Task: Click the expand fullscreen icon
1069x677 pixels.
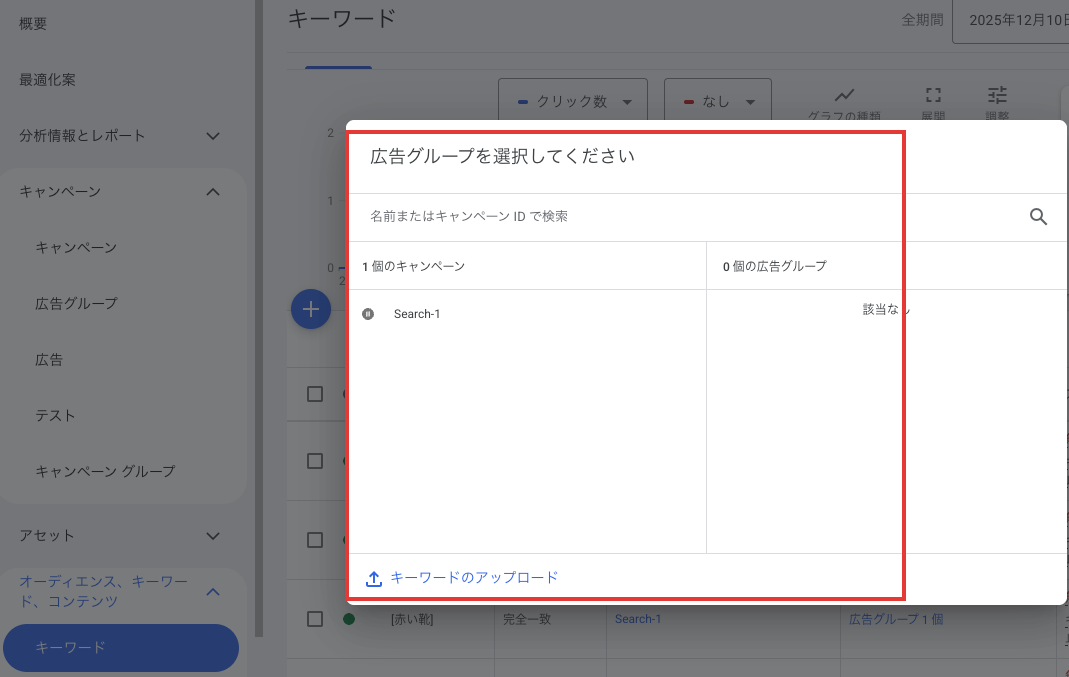Action: [x=933, y=95]
